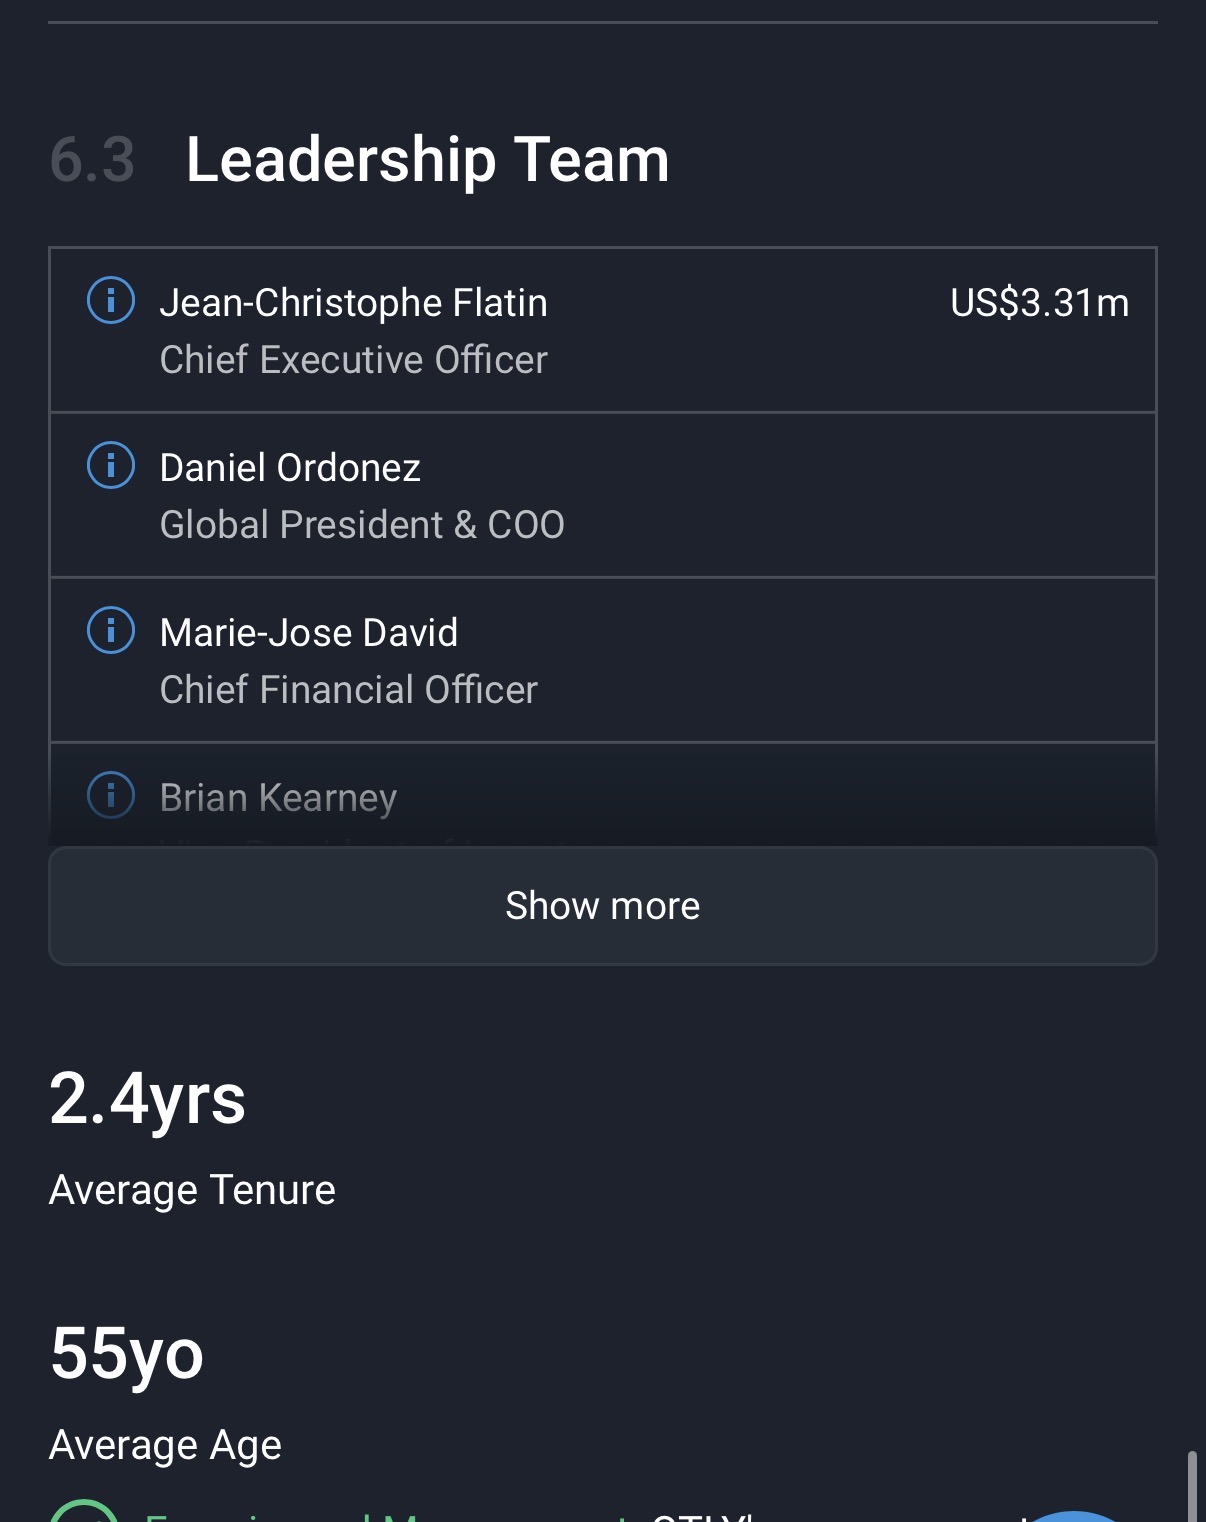Tap the blue circular button at bottom right
The height and width of the screenshot is (1522, 1206).
click(x=1072, y=1516)
